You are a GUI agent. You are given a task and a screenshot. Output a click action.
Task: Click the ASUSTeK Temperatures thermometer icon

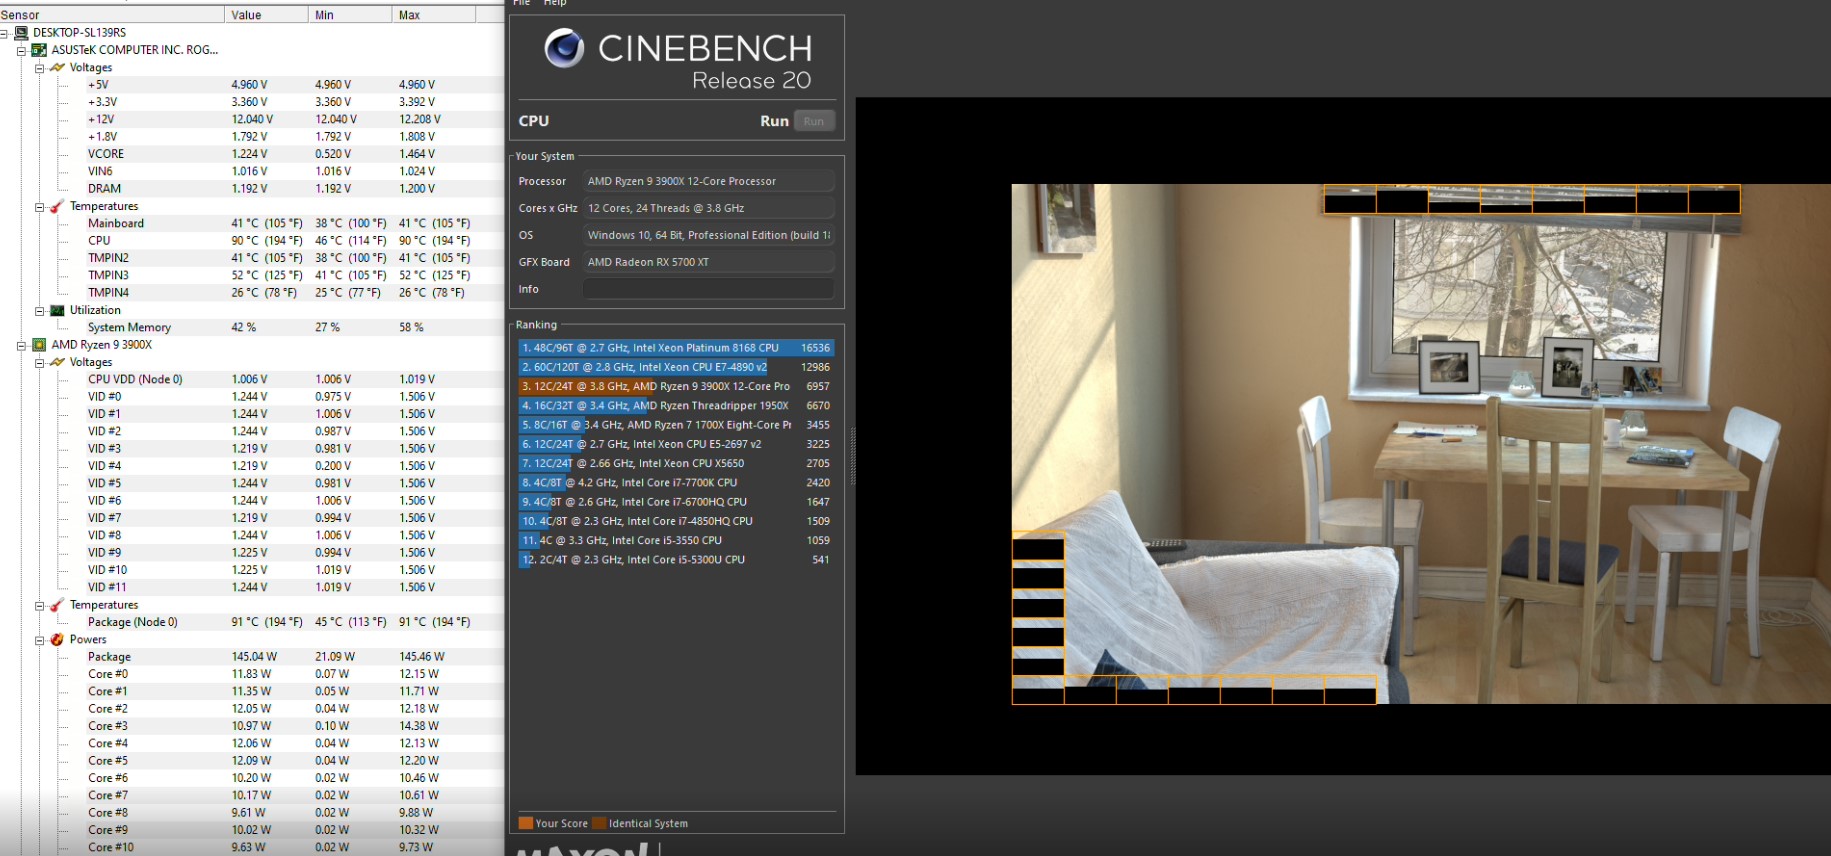tap(57, 207)
